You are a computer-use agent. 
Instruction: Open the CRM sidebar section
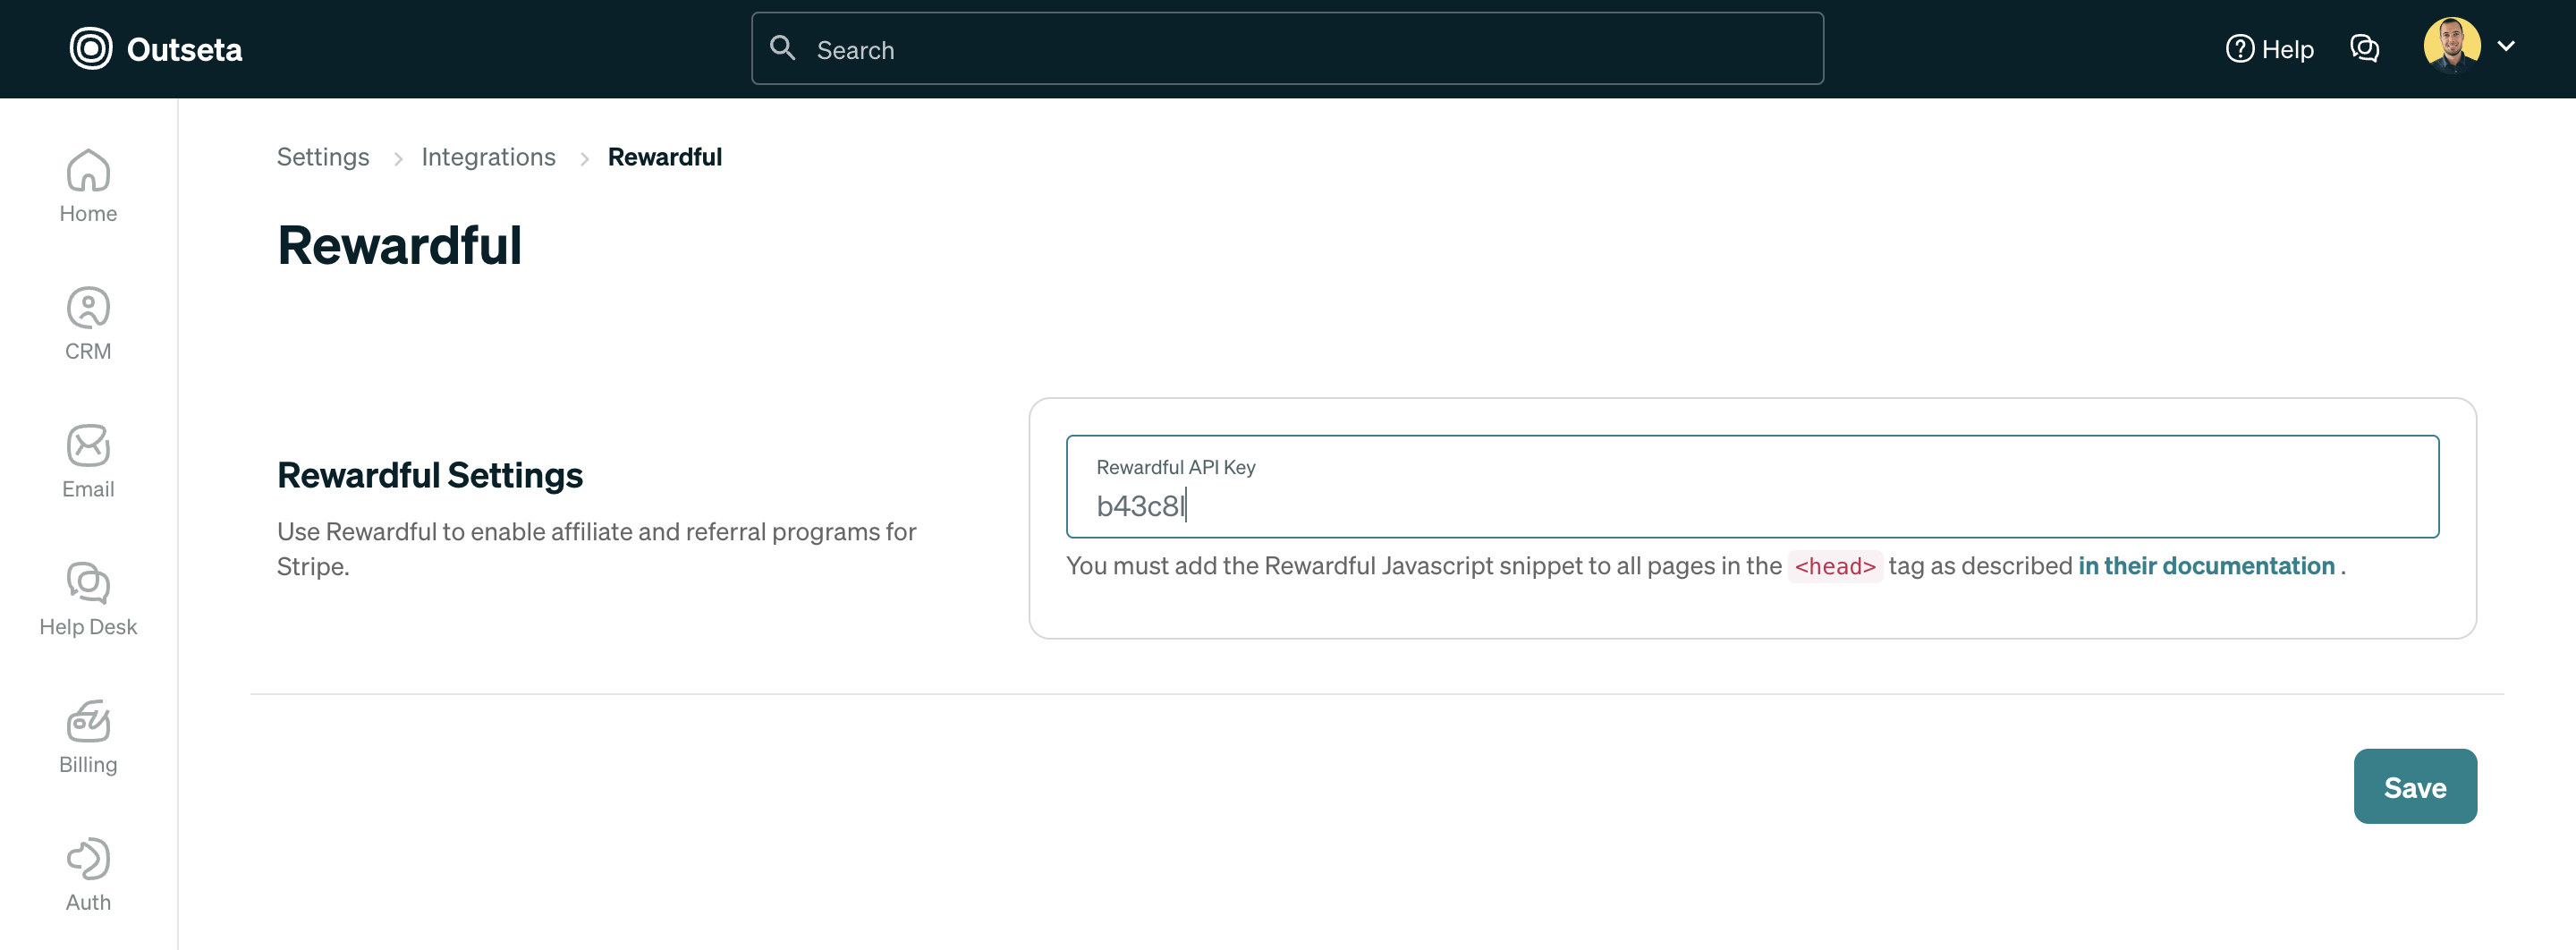[x=88, y=324]
